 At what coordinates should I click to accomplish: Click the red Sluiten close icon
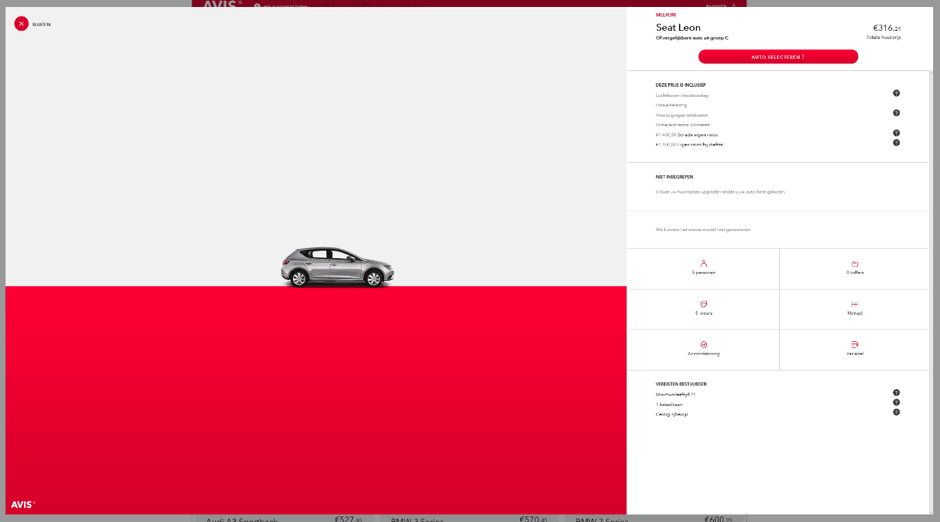click(21, 24)
